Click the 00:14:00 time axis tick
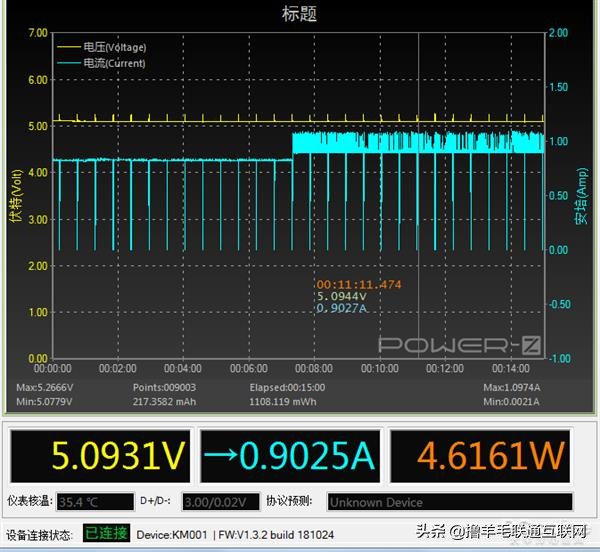The image size is (600, 552). click(511, 368)
